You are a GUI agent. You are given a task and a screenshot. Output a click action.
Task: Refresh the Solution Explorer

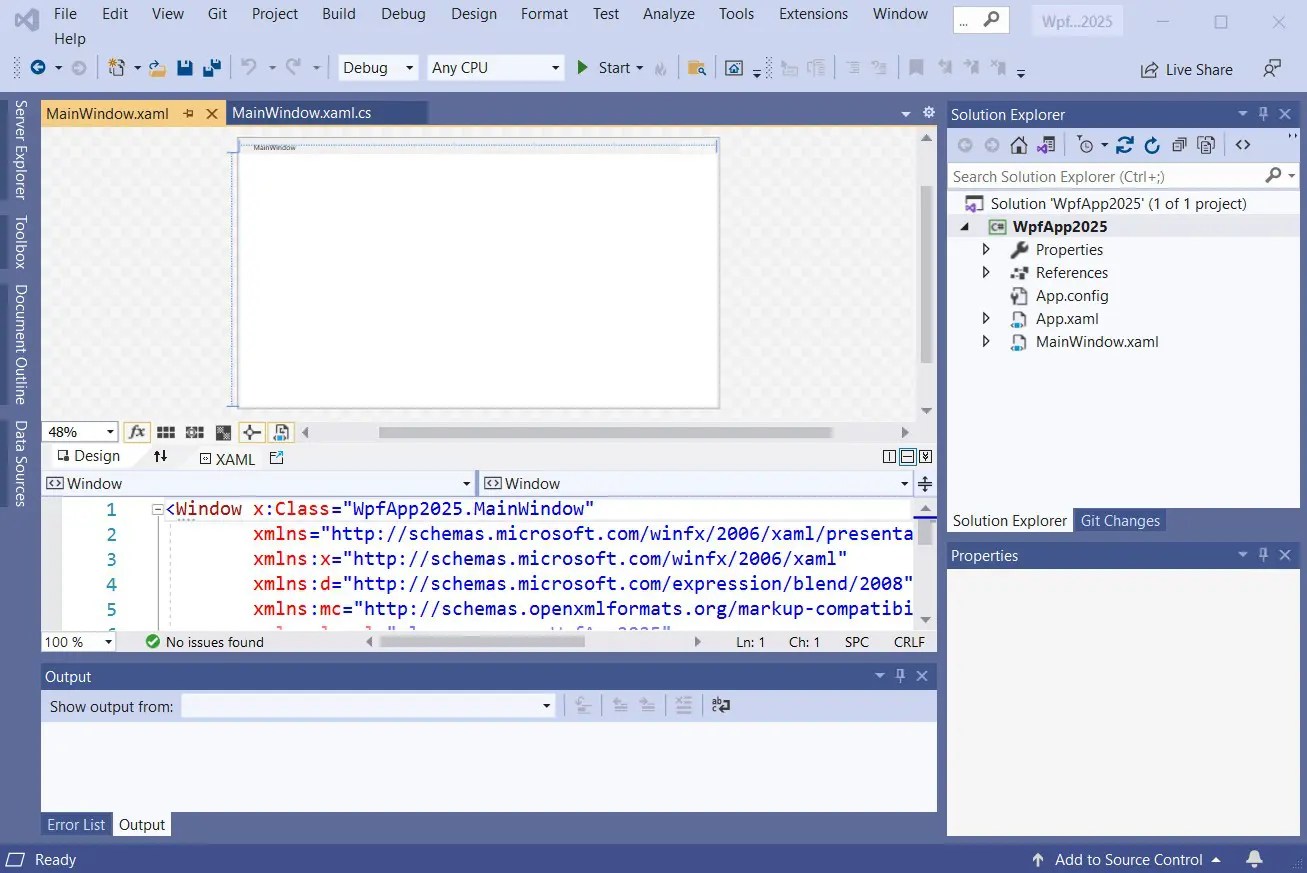coord(1152,145)
